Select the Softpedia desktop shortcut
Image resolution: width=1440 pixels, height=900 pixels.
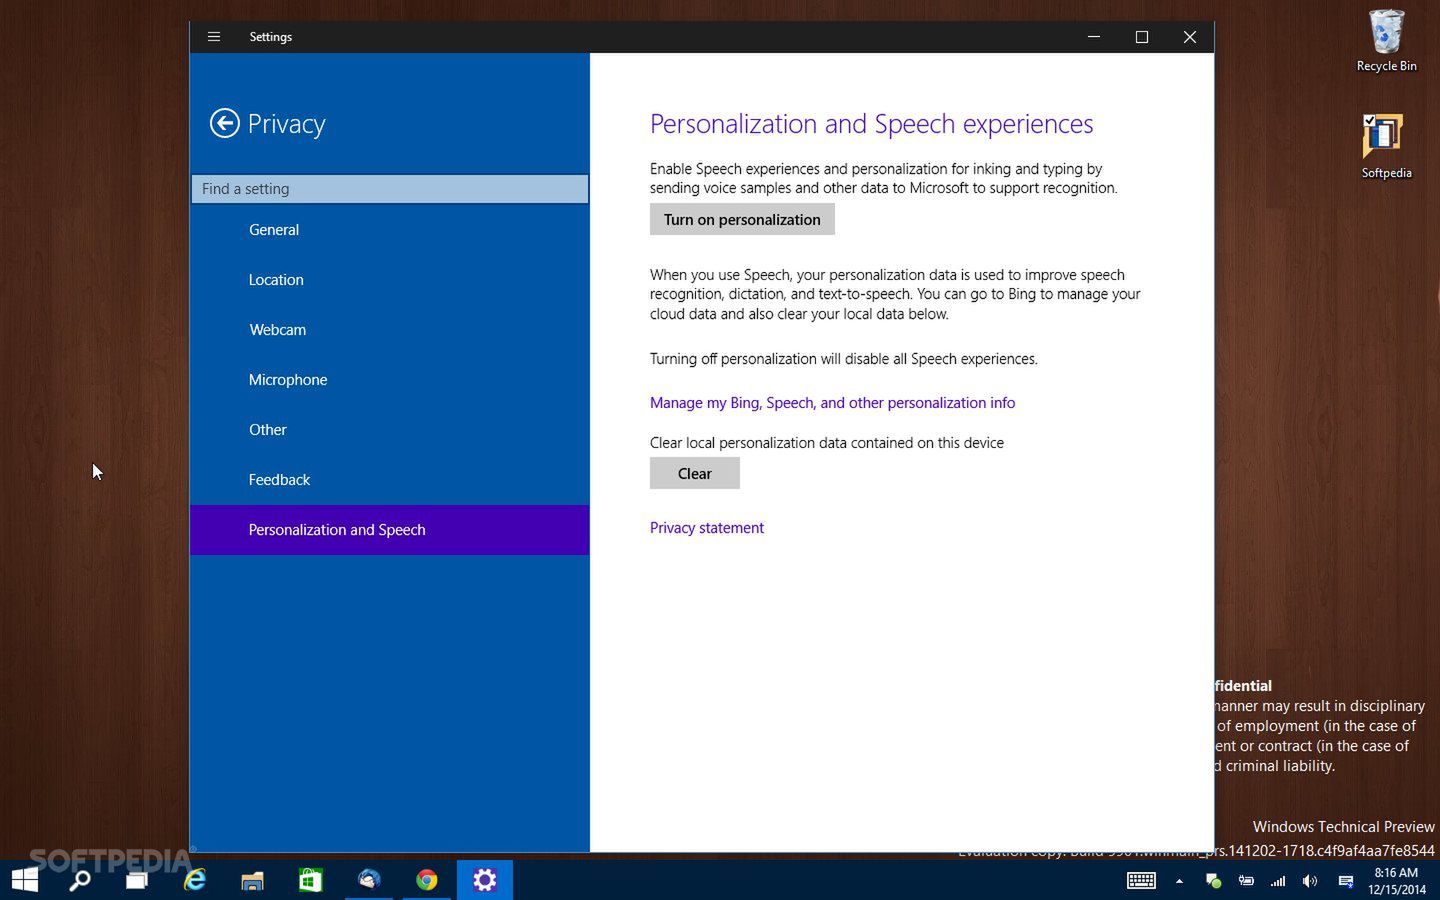[1386, 146]
